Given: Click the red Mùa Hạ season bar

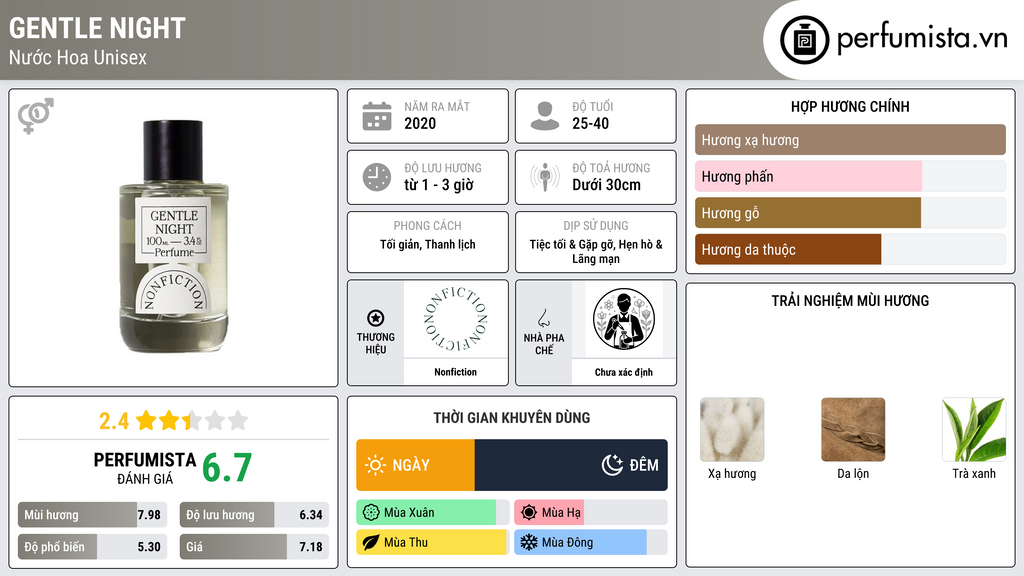Looking at the screenshot, I should (x=549, y=513).
